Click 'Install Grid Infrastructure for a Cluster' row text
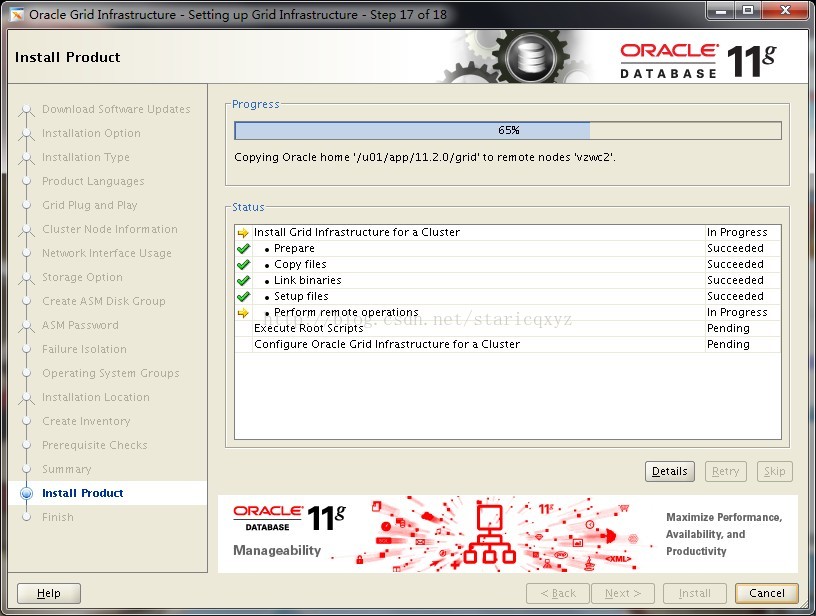816x616 pixels. (x=356, y=232)
